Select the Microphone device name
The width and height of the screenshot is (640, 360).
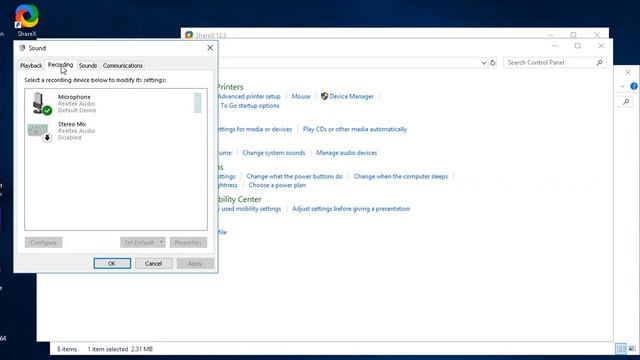tap(74, 97)
